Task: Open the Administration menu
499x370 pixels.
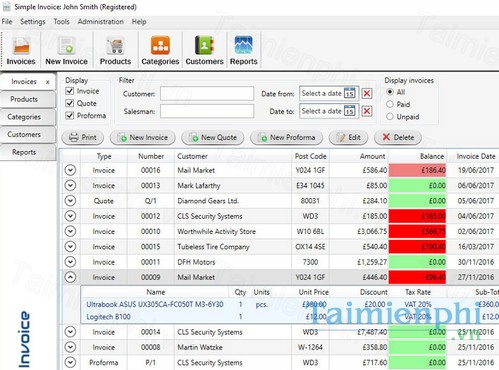Action: click(x=101, y=22)
